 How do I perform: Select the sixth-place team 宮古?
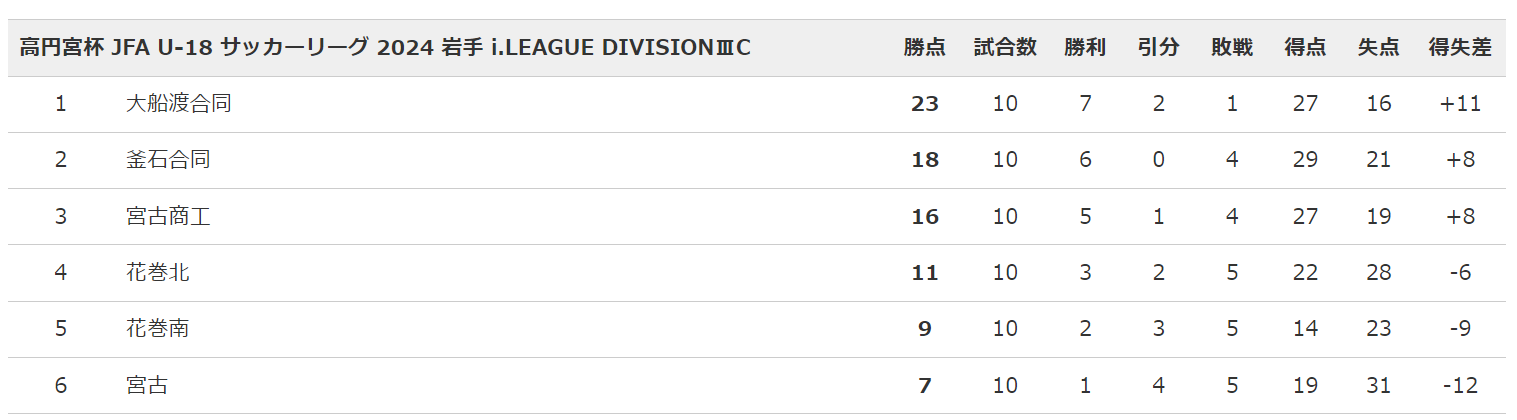tap(147, 385)
